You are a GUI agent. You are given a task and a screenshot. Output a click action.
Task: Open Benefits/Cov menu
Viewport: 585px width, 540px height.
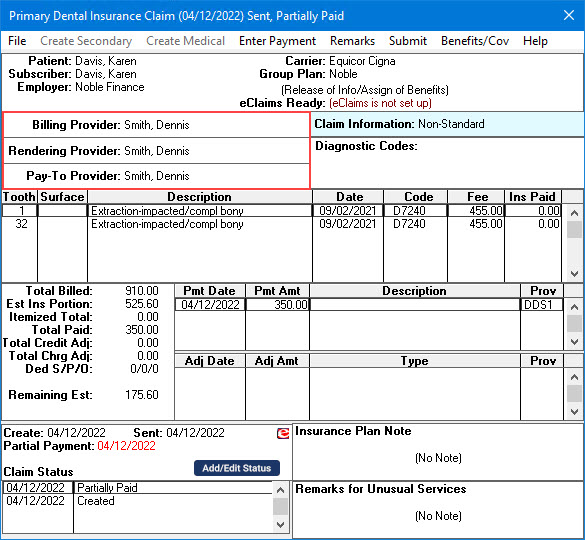[x=475, y=41]
